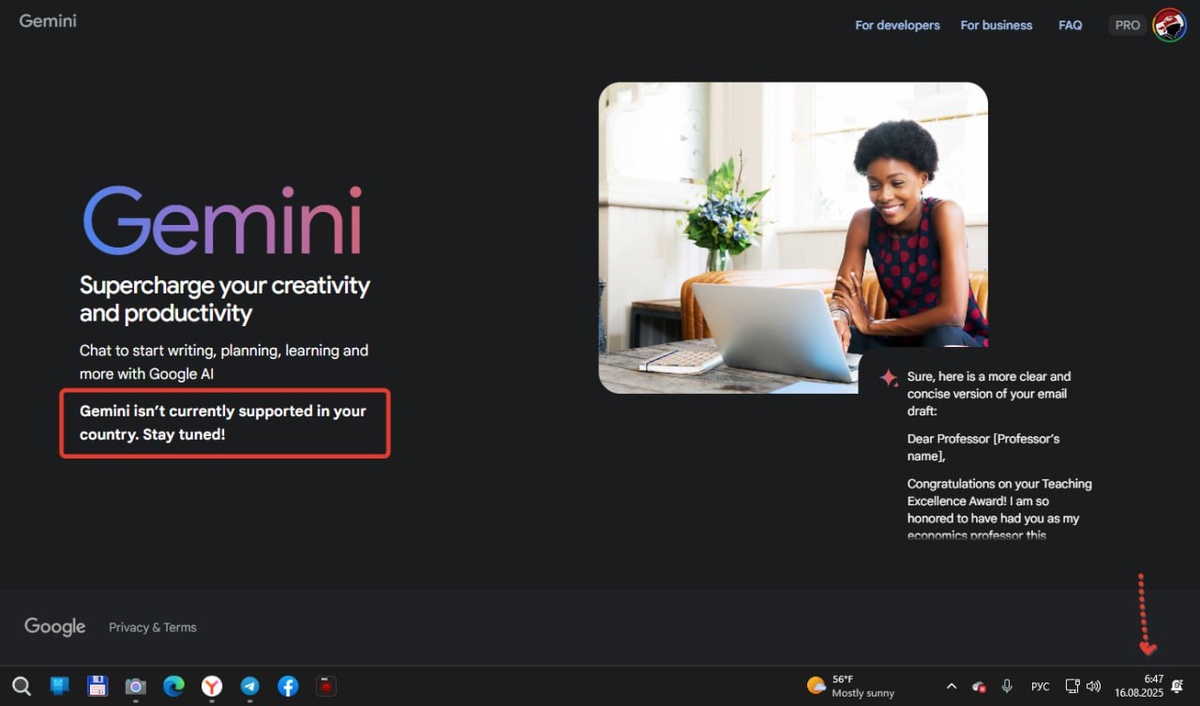Image resolution: width=1200 pixels, height=706 pixels.
Task: Click the Gemini logo in the header
Action: (x=48, y=21)
